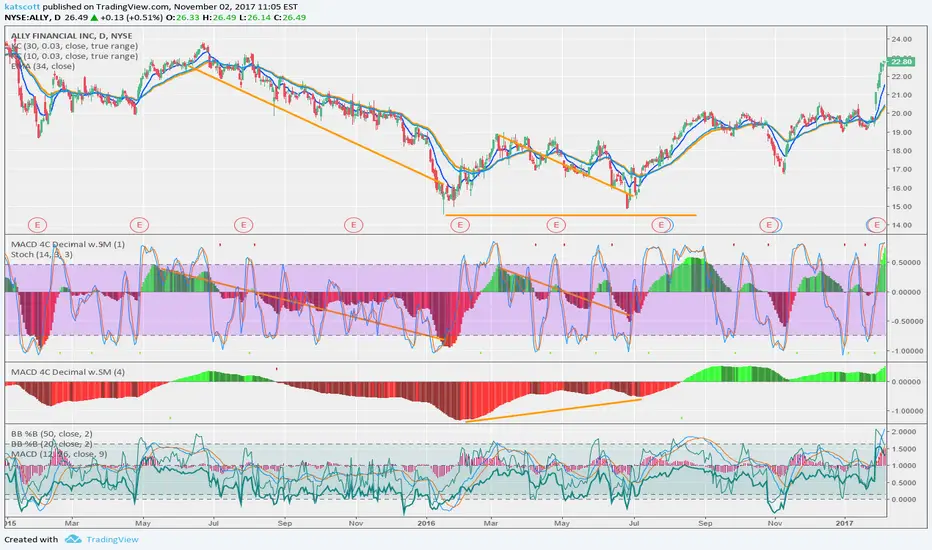Image resolution: width=932 pixels, height=550 pixels.
Task: Click the earnings E marker near November 2015
Action: pyautogui.click(x=353, y=225)
